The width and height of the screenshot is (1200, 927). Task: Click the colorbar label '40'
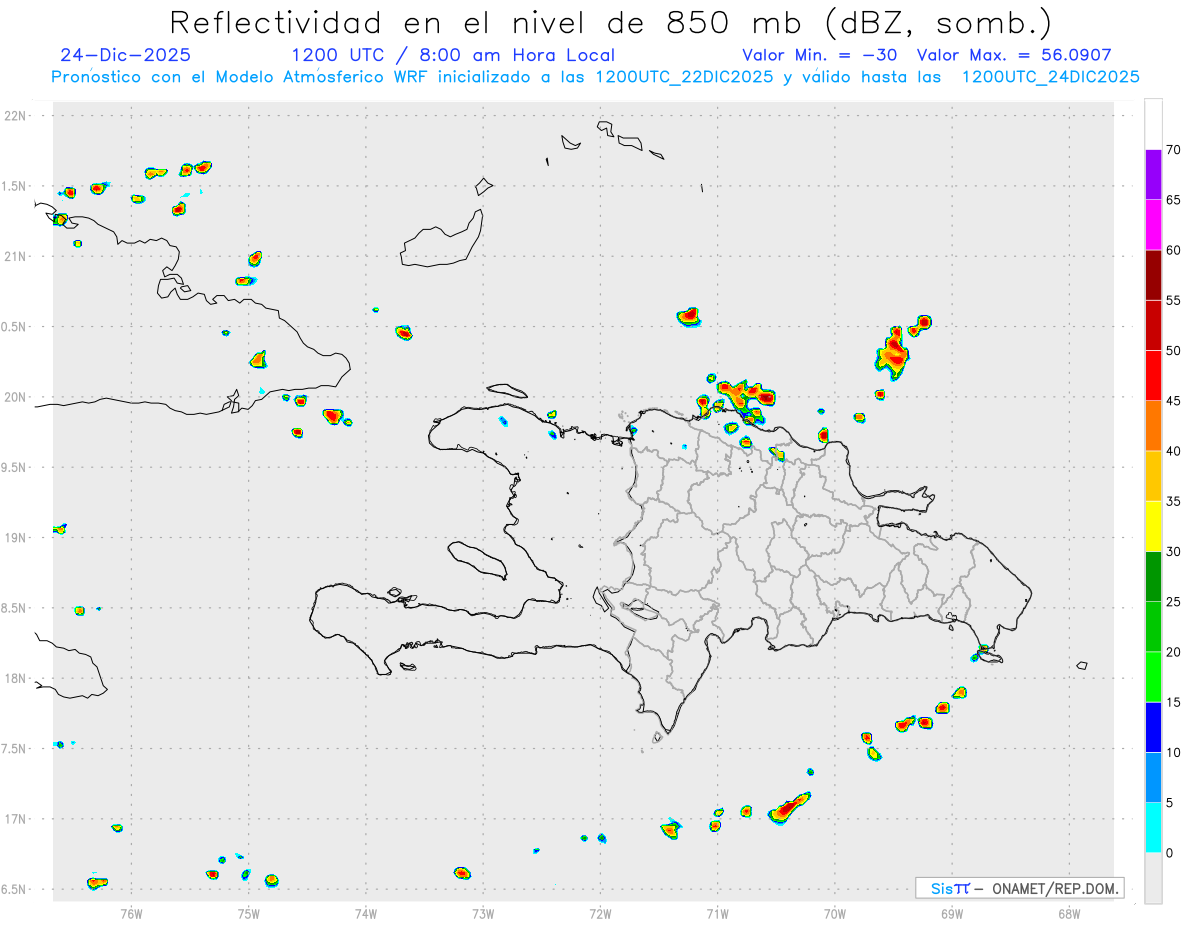(x=1173, y=451)
